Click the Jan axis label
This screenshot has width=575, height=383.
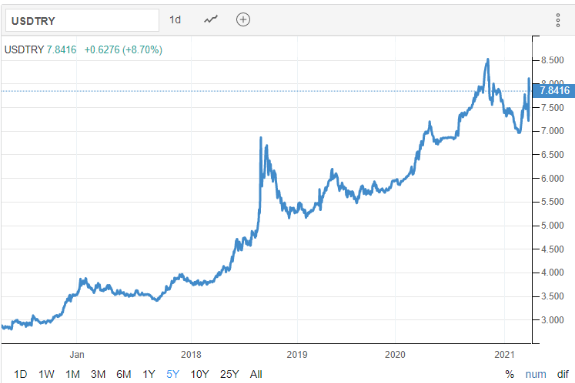coord(77,355)
